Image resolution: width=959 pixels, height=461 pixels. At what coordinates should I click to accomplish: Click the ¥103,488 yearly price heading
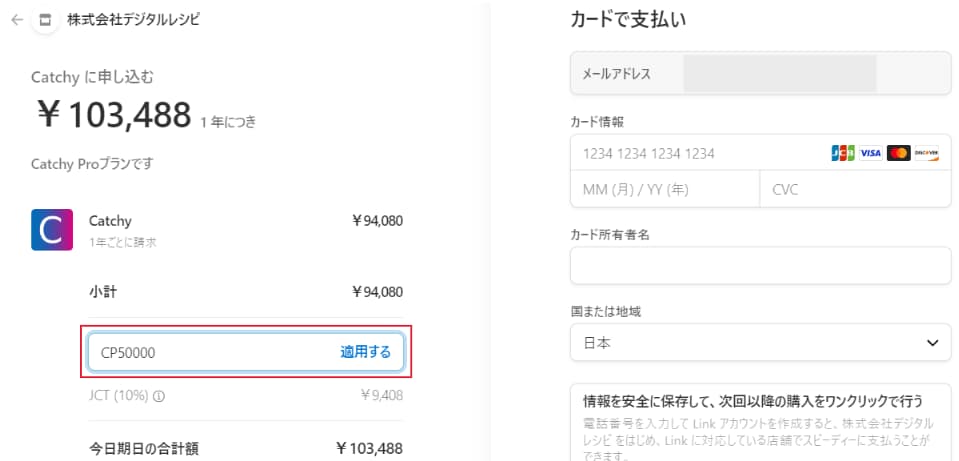(x=113, y=115)
